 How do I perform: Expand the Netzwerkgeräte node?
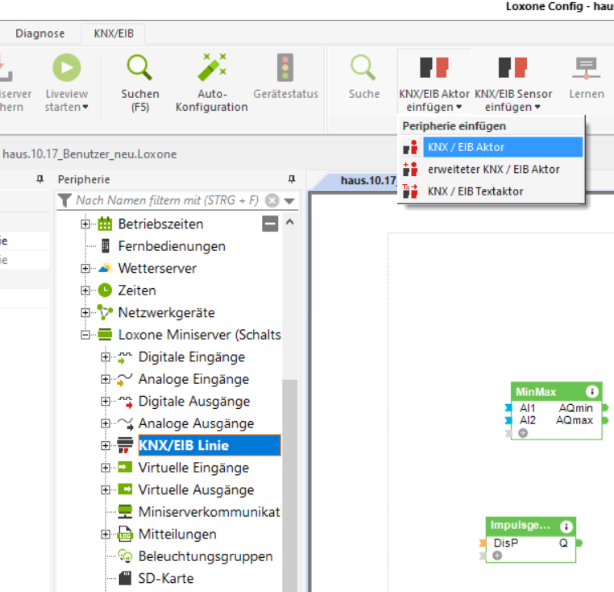pos(85,312)
